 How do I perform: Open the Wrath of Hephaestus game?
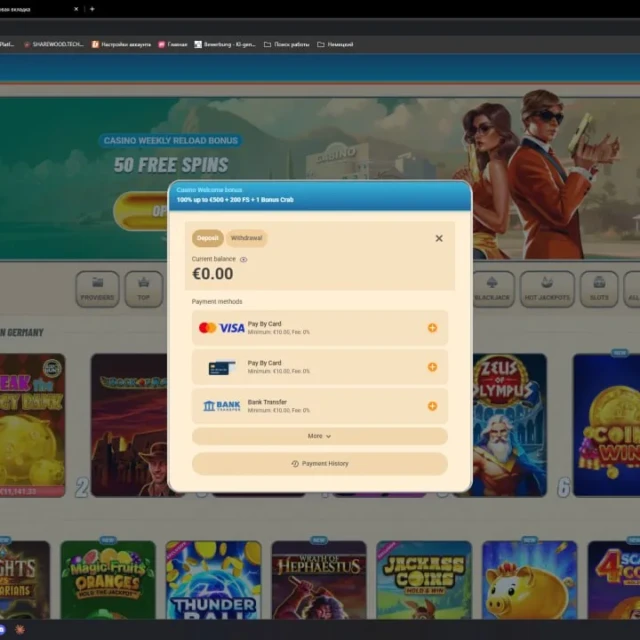point(319,580)
